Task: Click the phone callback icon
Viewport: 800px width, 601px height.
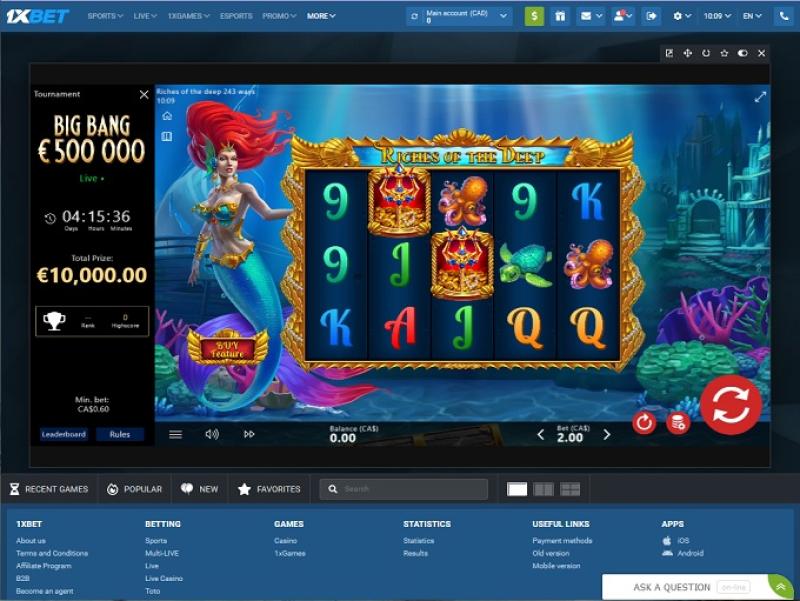Action: [x=784, y=16]
